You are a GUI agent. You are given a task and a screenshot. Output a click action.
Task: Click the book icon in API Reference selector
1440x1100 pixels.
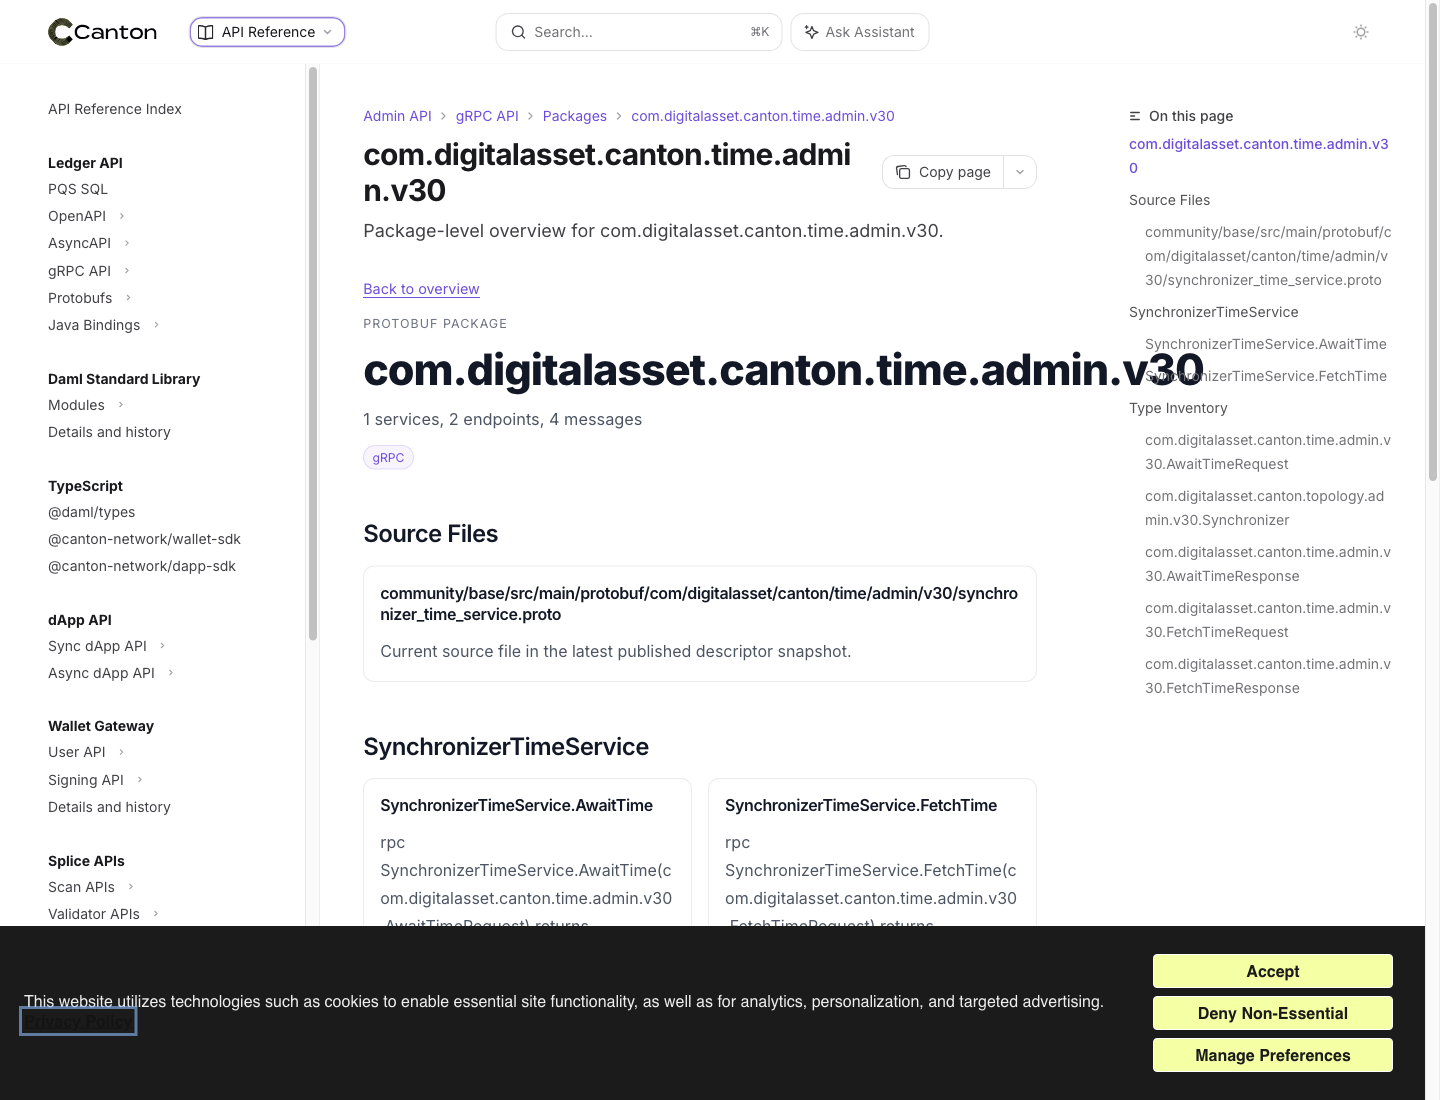coord(206,32)
